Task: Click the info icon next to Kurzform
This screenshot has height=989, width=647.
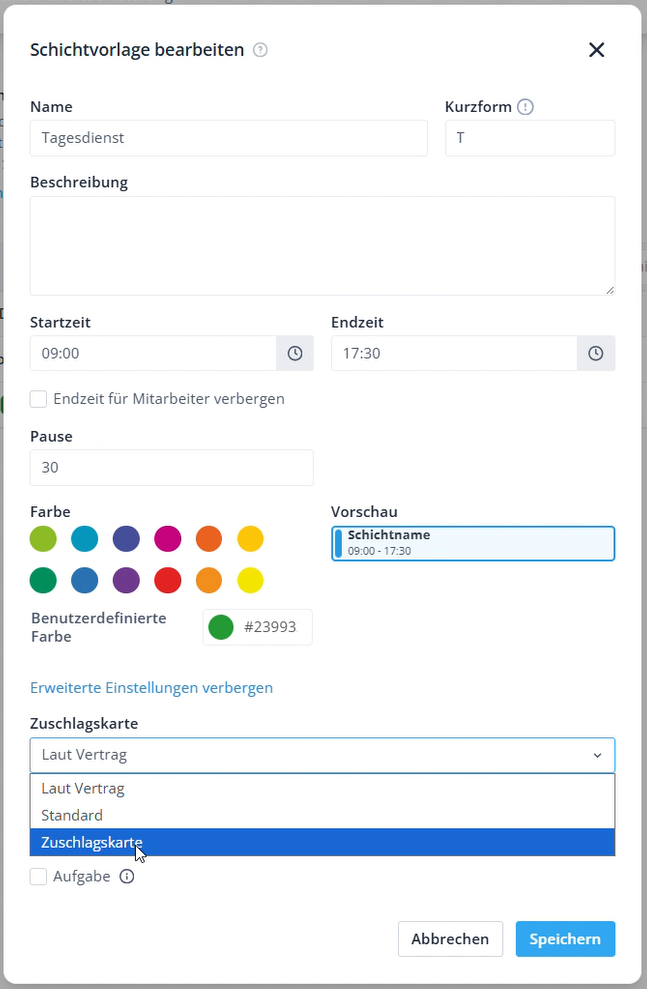Action: (526, 107)
